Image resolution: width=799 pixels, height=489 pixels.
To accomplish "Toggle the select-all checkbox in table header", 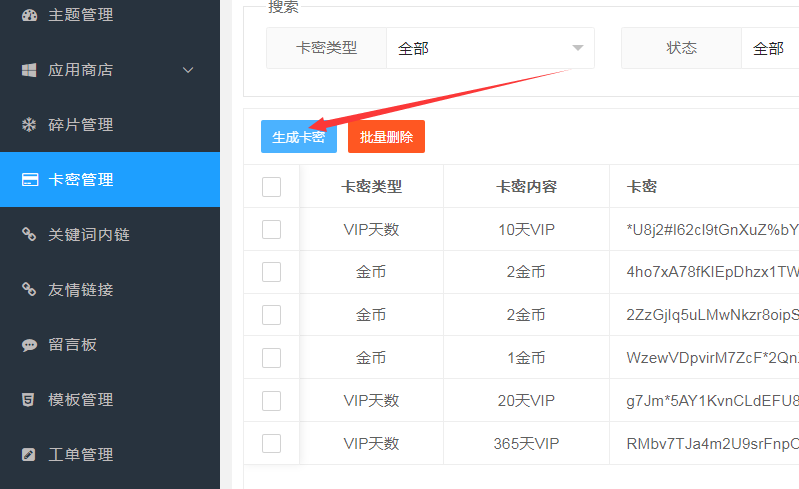I will point(271,187).
